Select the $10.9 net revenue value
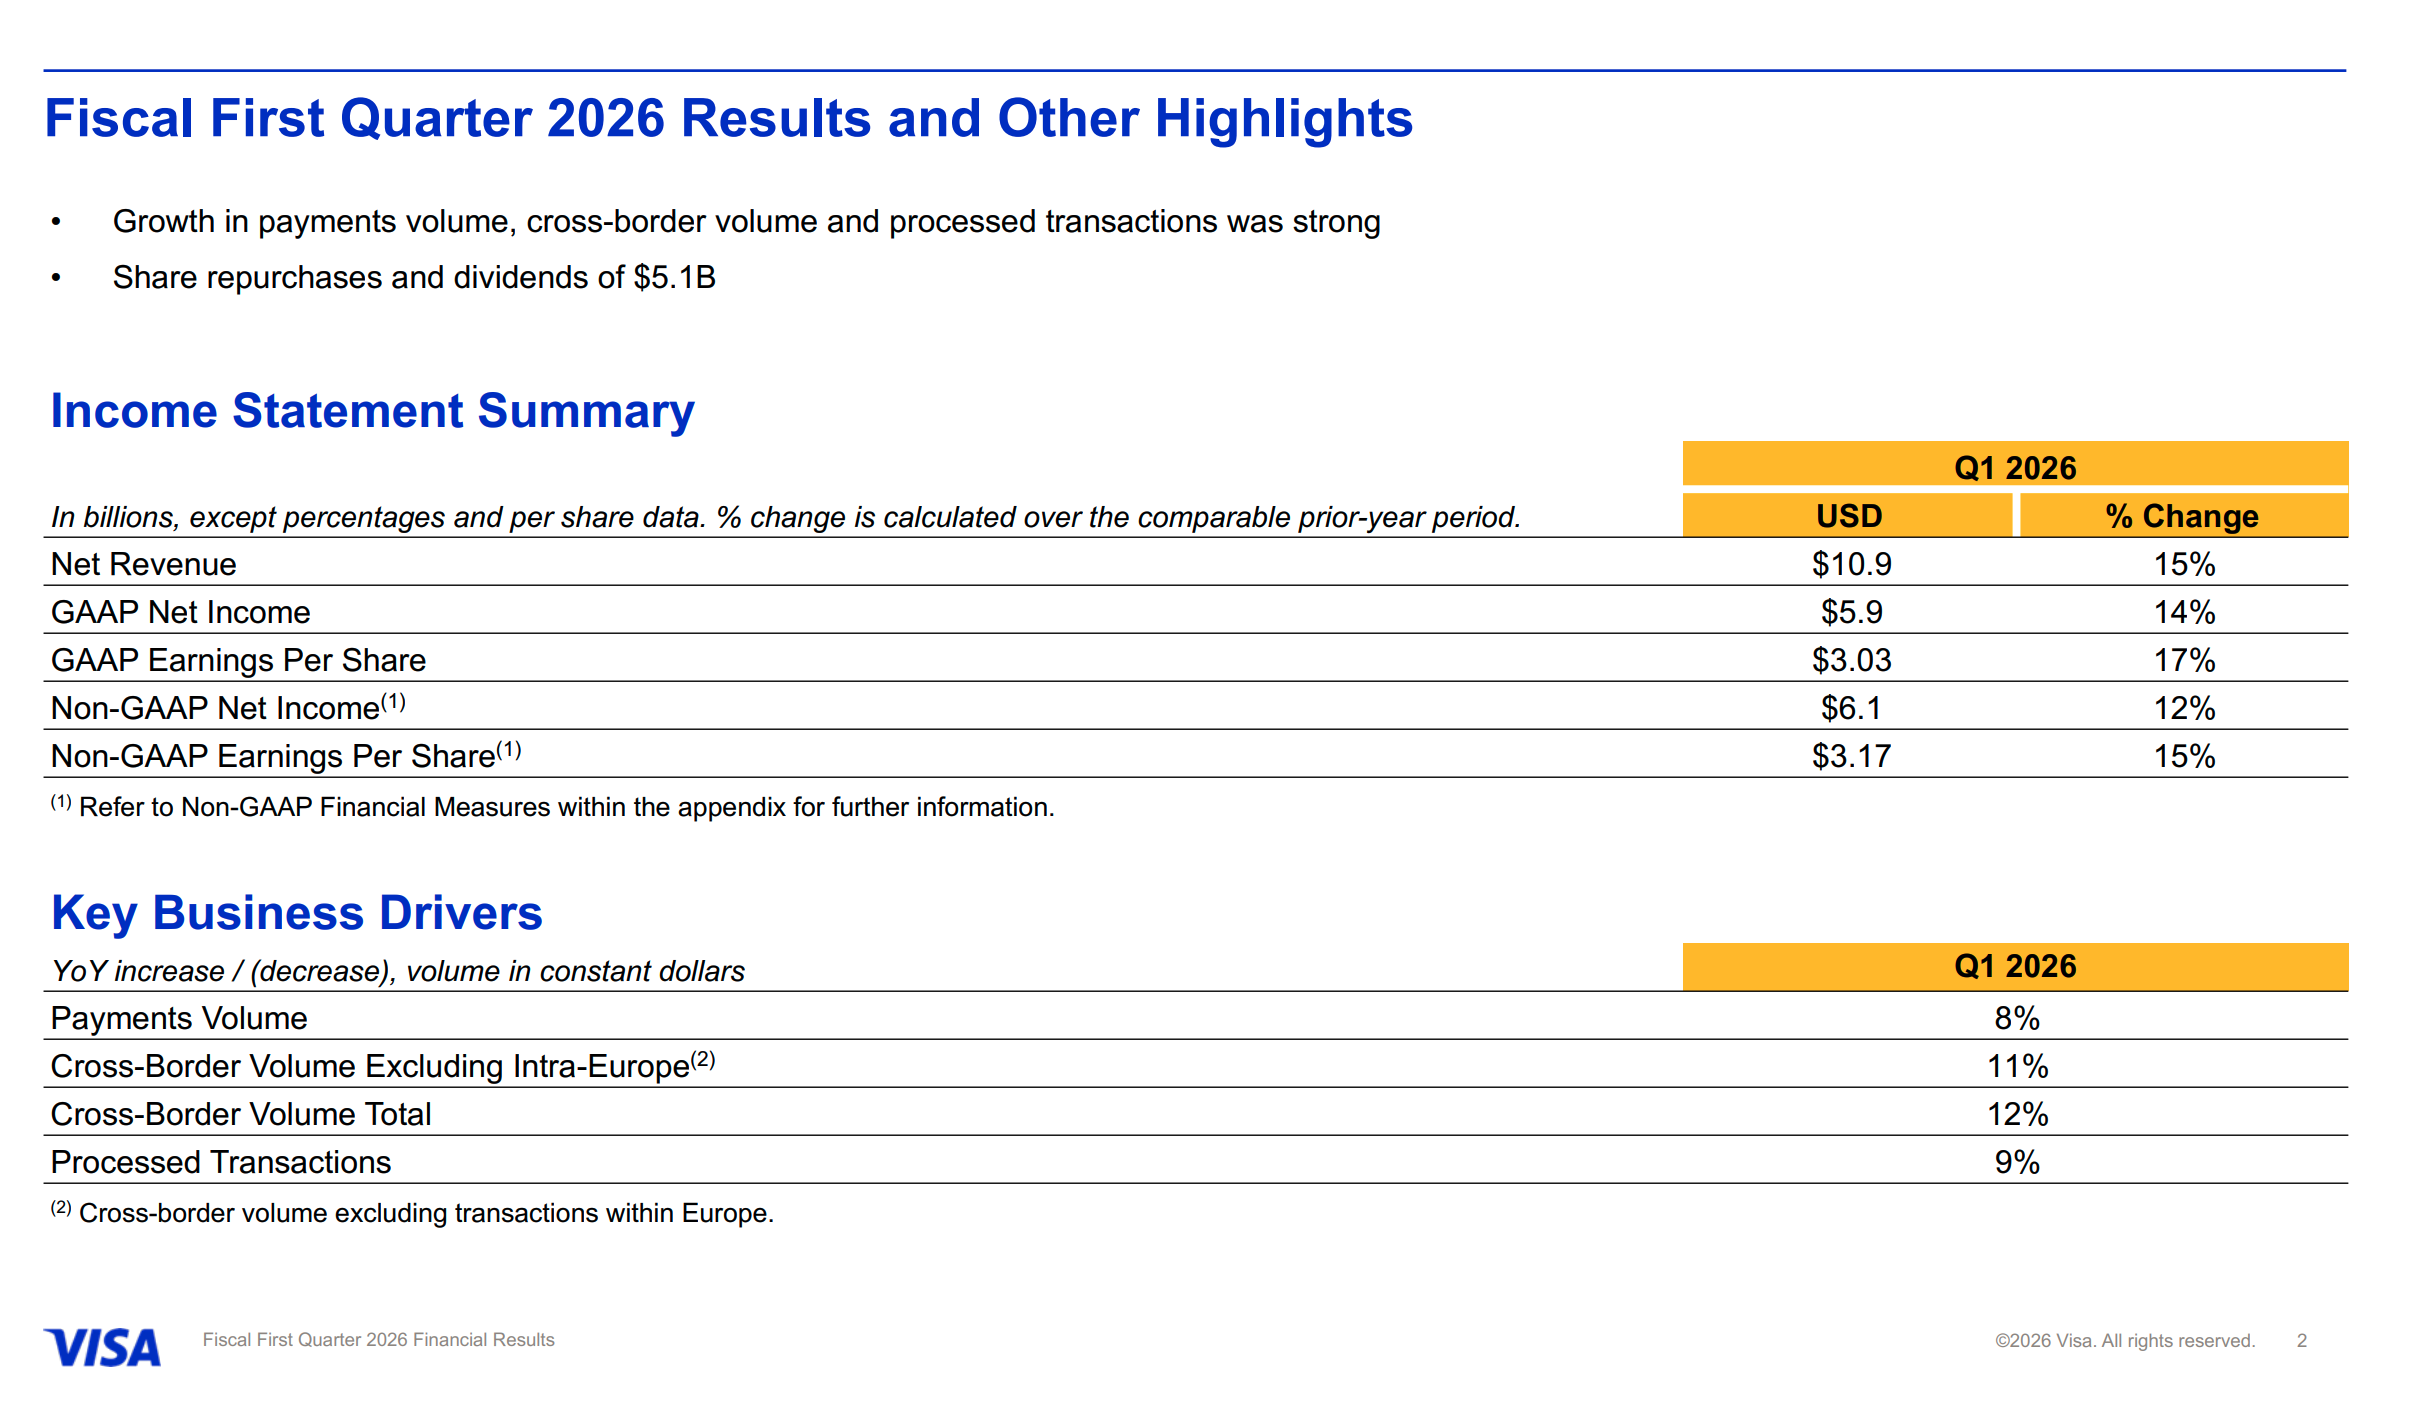The width and height of the screenshot is (2420, 1410). coord(1851,564)
